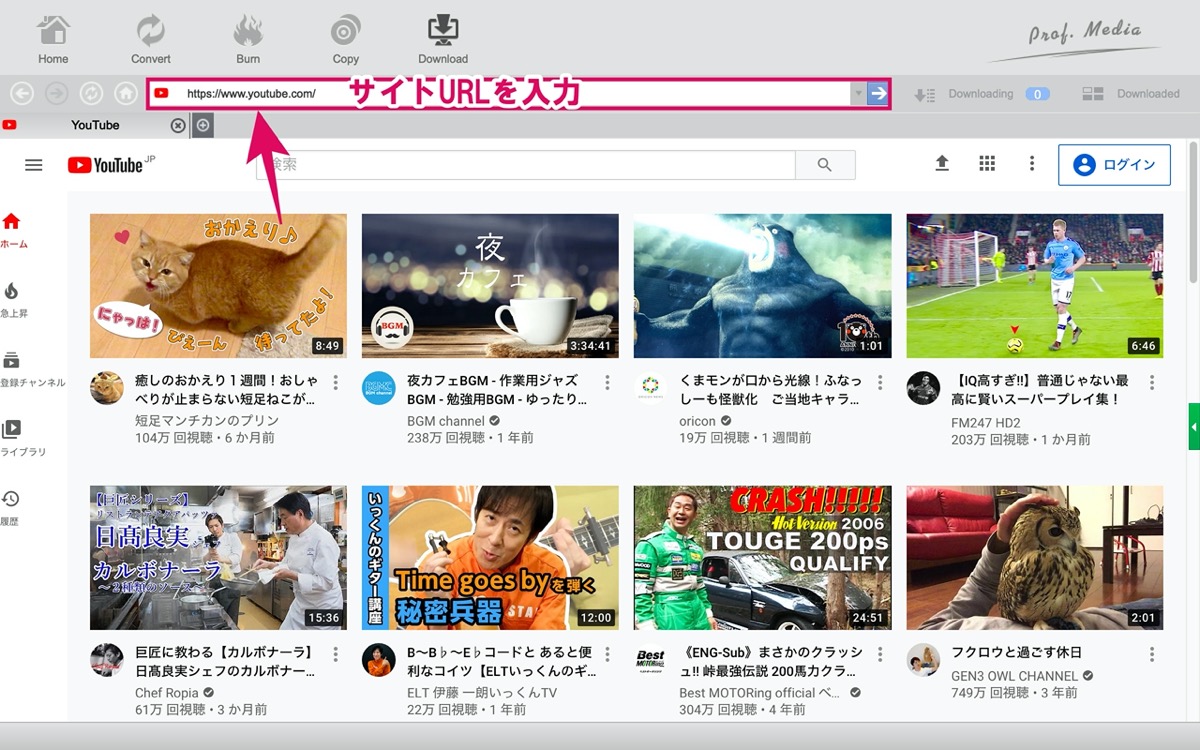1200x750 pixels.
Task: Go forward with browser forward arrow
Action: click(x=57, y=94)
